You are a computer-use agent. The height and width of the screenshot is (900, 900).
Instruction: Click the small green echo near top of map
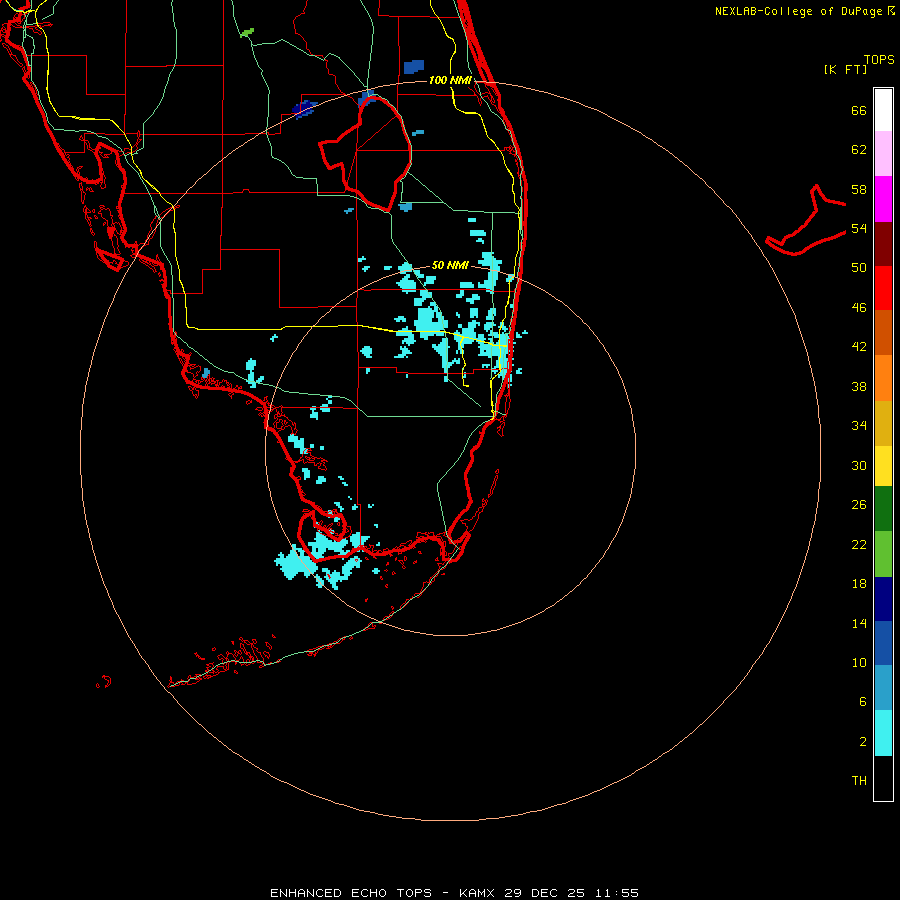pos(247,33)
